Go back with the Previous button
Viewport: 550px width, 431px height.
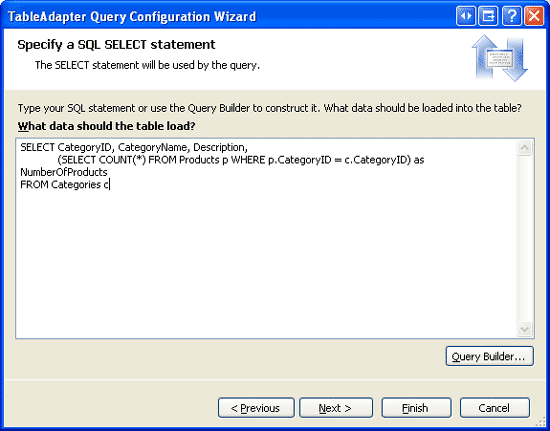click(256, 408)
